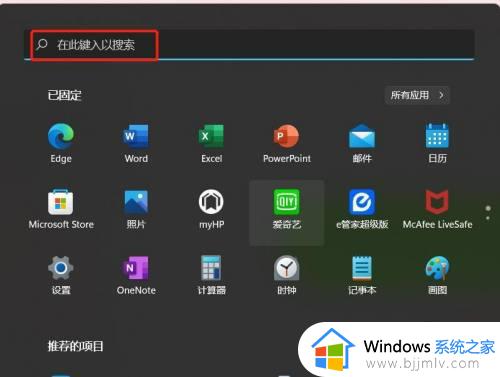Open 设置 settings gear
Screen dimensions: 500x377
61,275
